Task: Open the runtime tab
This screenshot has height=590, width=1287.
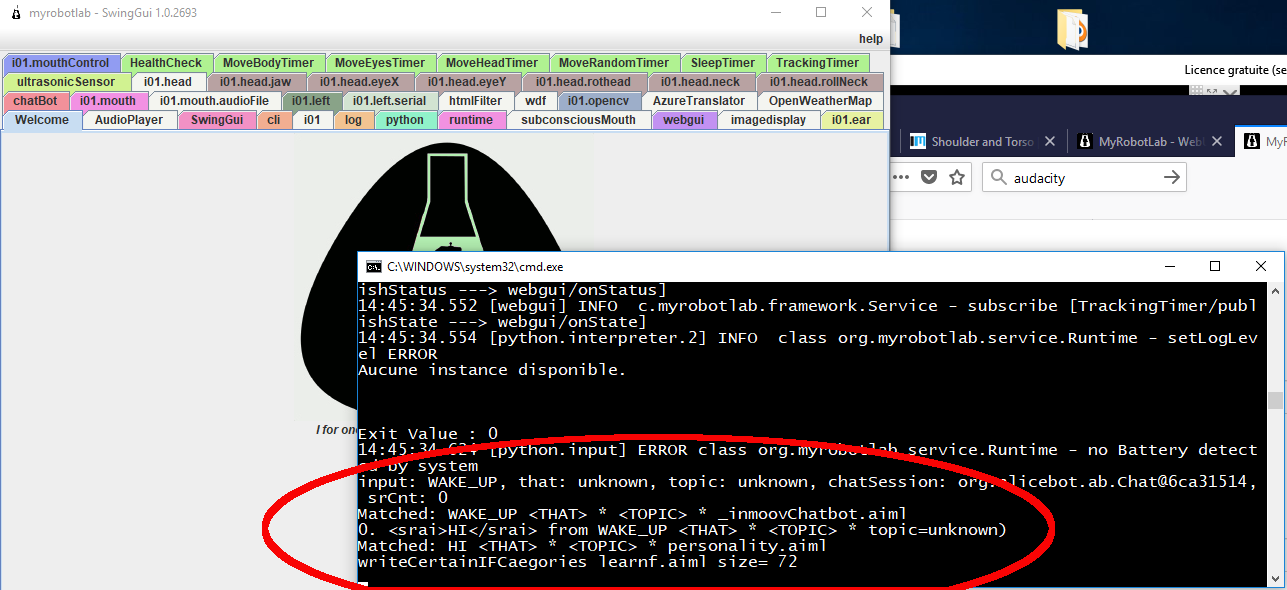Action: pyautogui.click(x=471, y=120)
